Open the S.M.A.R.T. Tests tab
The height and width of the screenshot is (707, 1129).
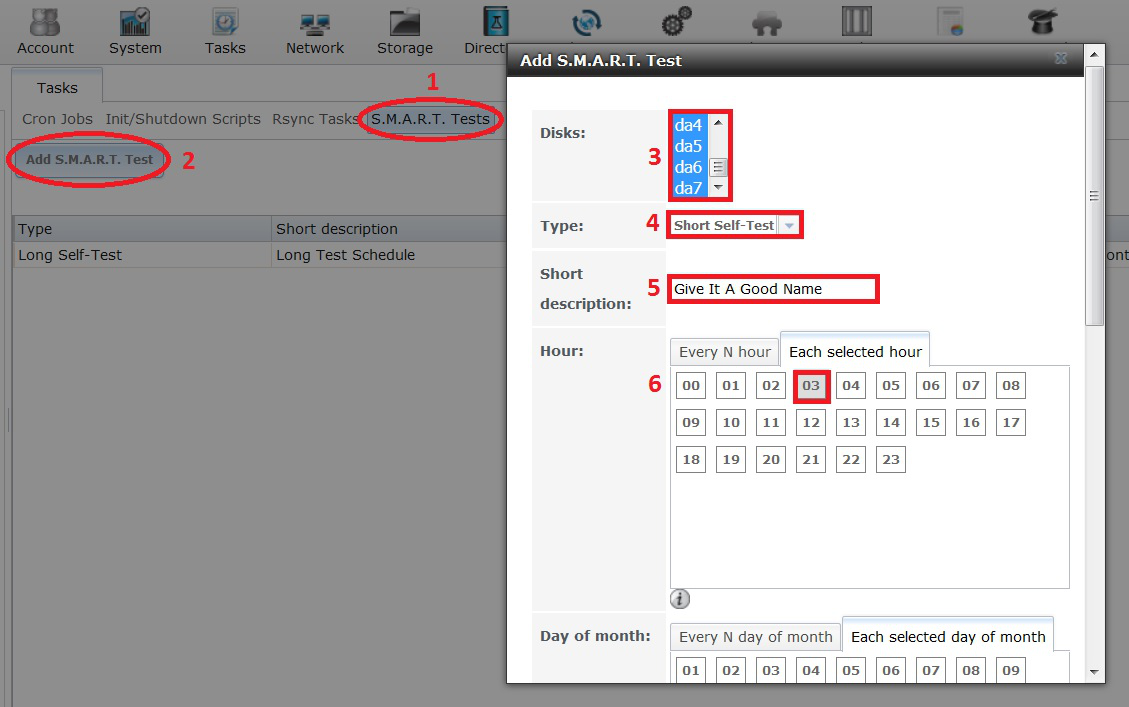pyautogui.click(x=430, y=119)
